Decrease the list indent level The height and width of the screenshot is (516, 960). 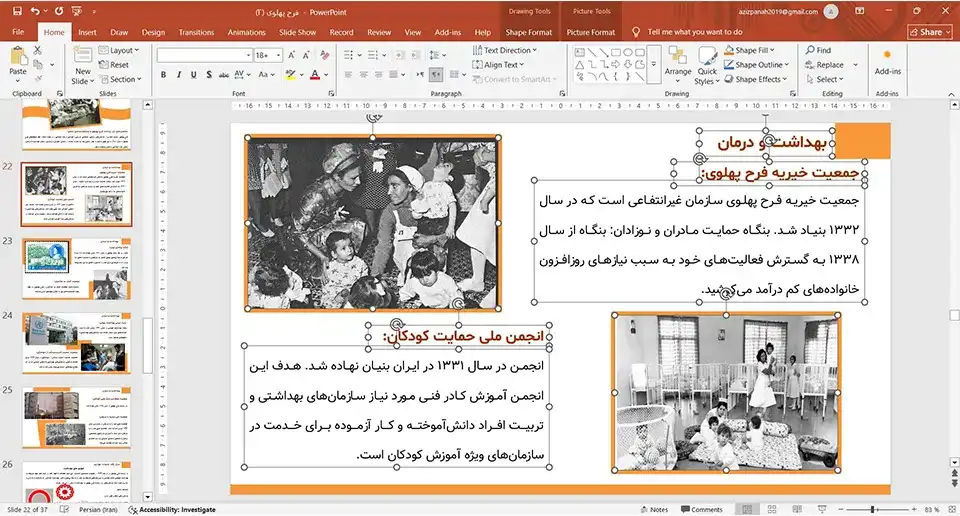[x=400, y=55]
